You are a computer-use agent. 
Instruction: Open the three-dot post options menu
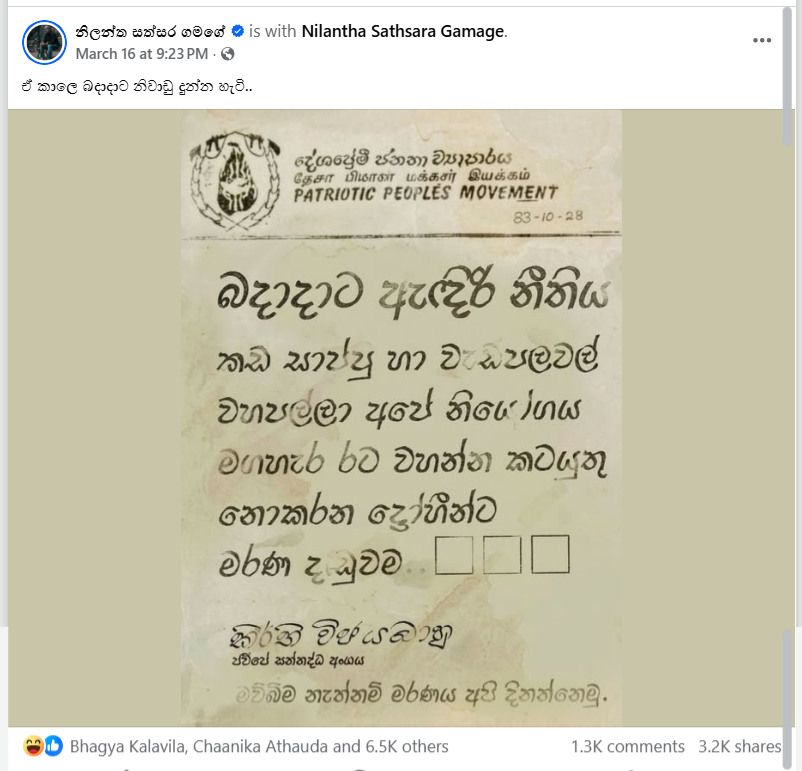tap(762, 40)
